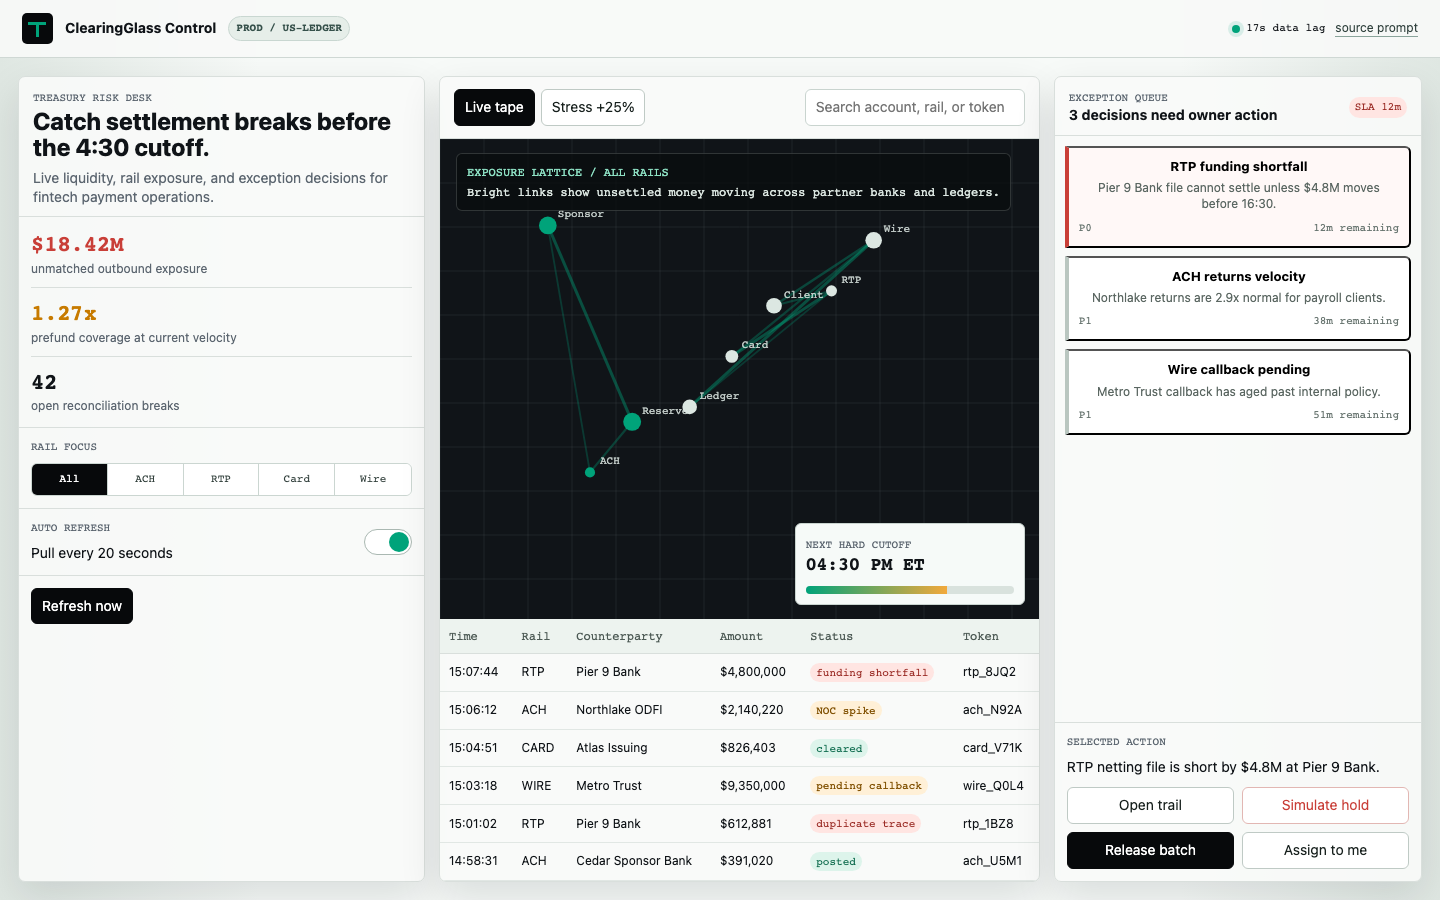Click the NOC spike status pill
The image size is (1440, 900).
846,711
